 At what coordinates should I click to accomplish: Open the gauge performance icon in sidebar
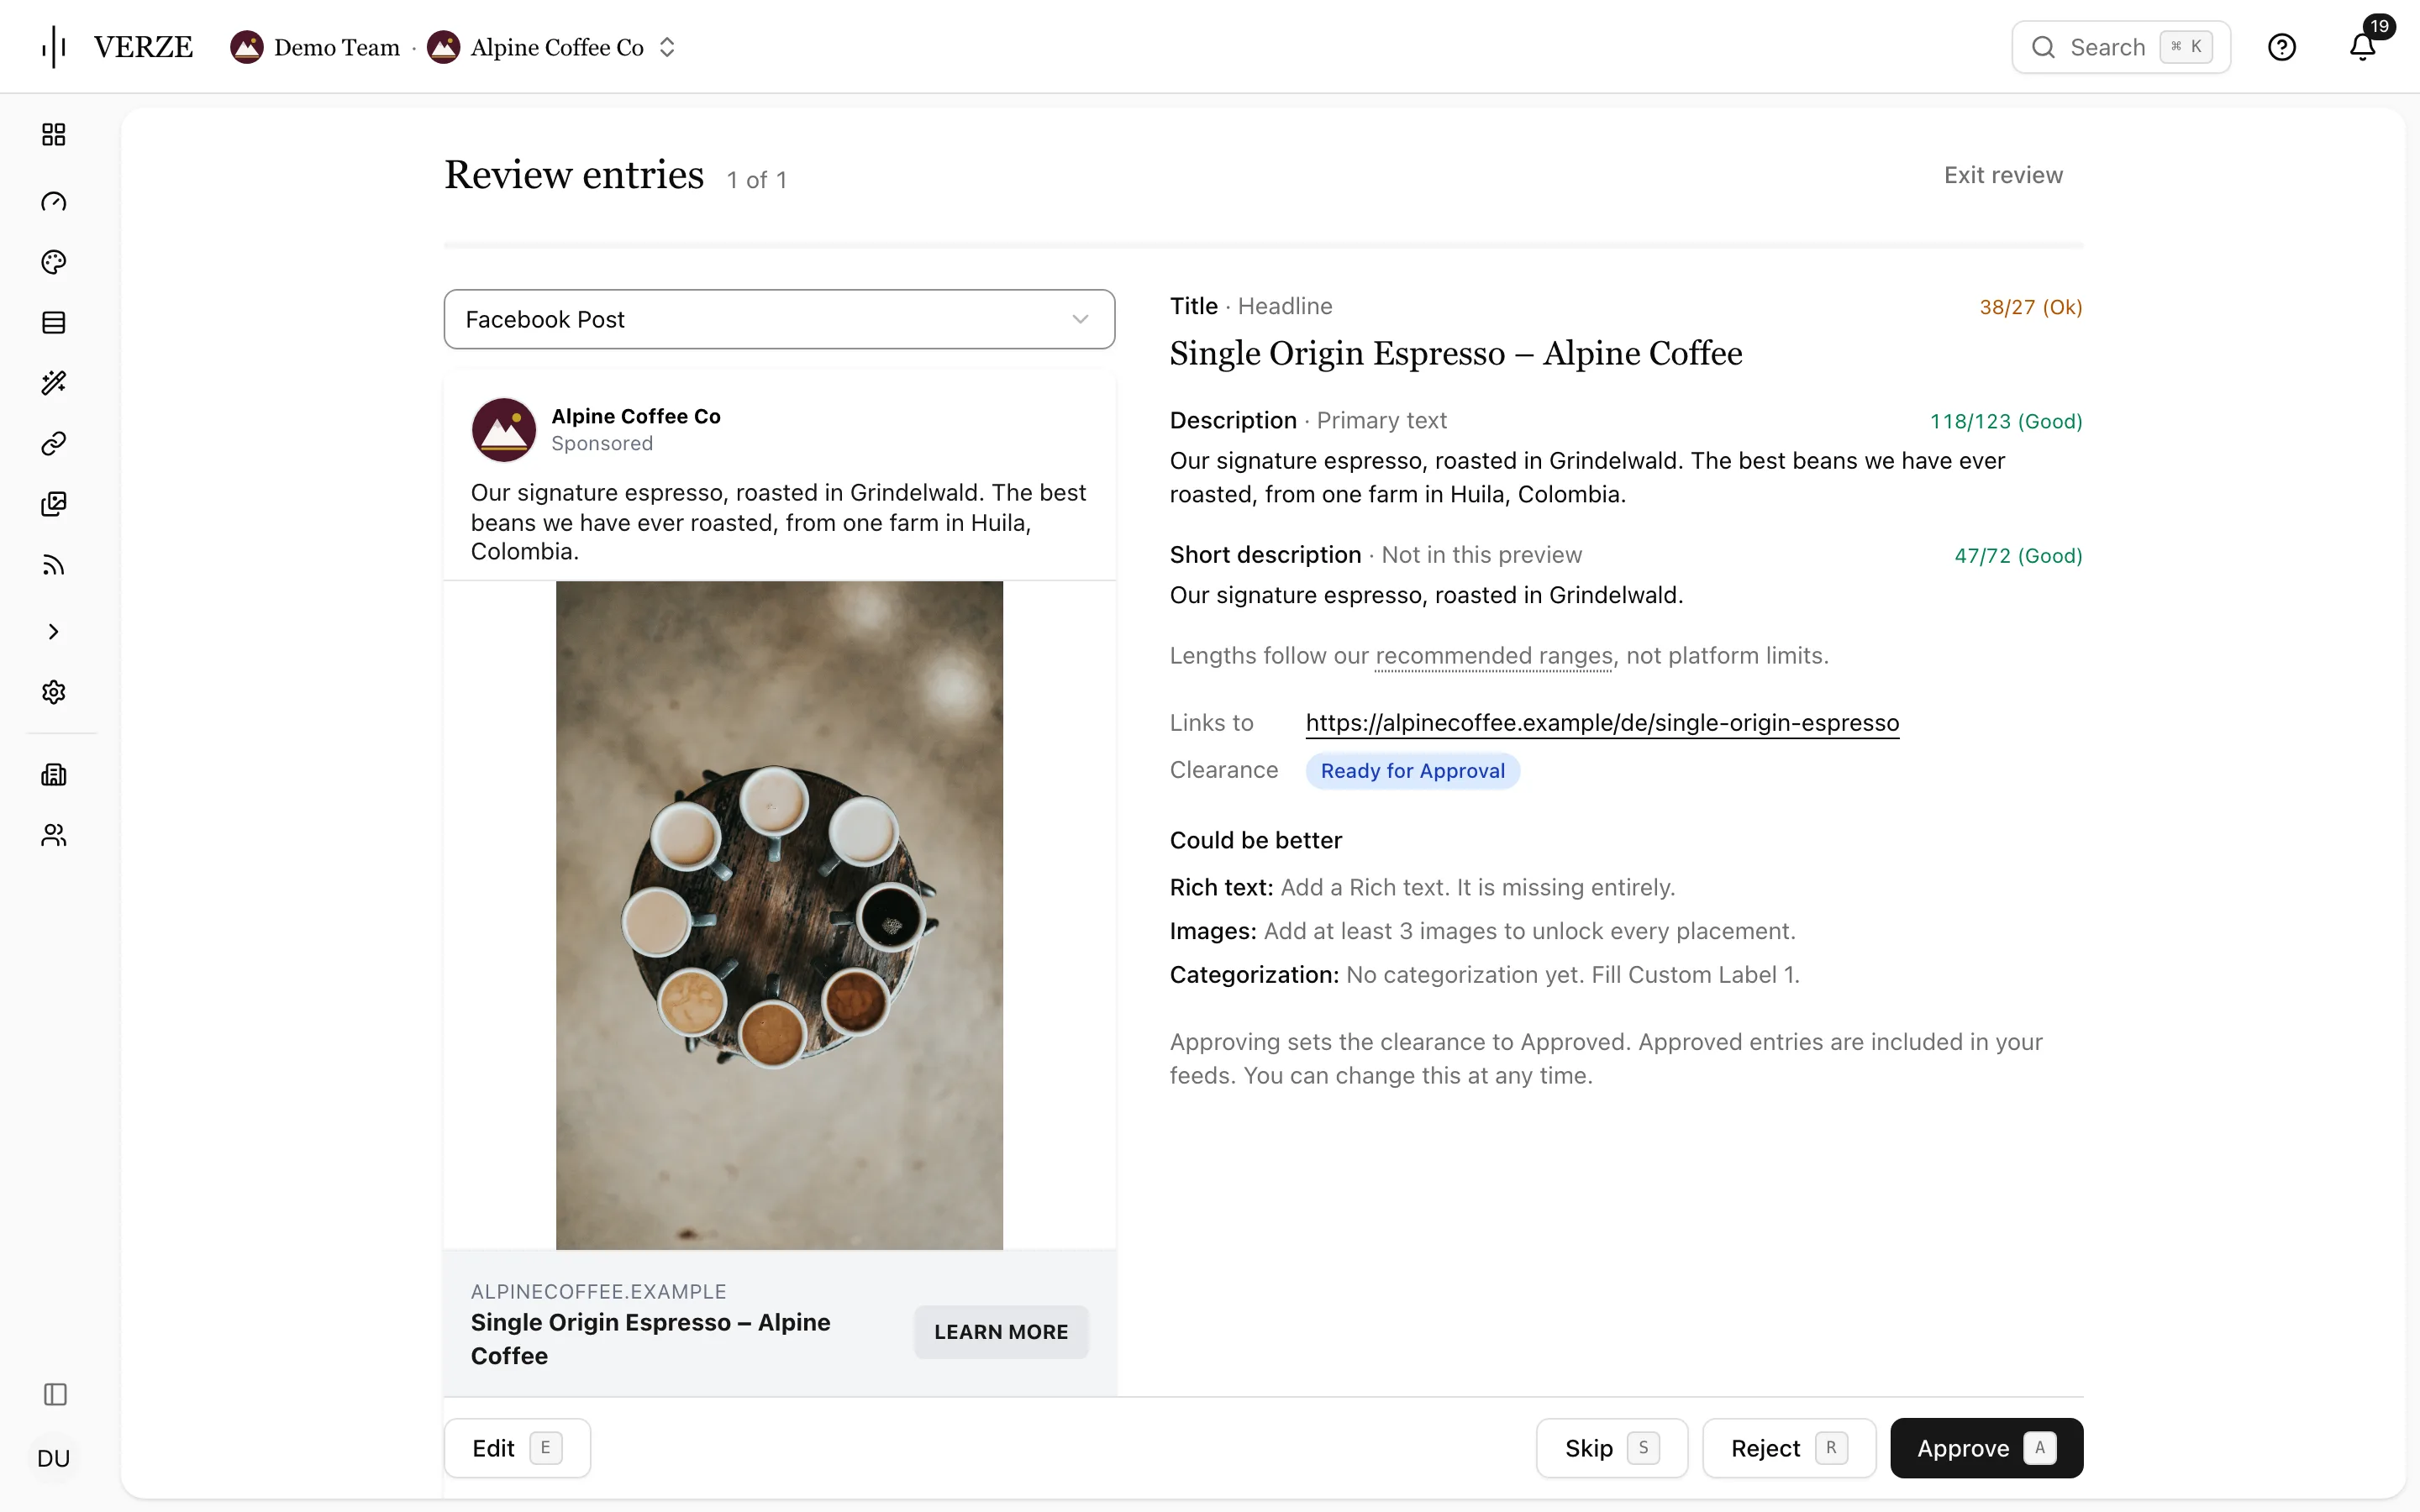pyautogui.click(x=54, y=202)
